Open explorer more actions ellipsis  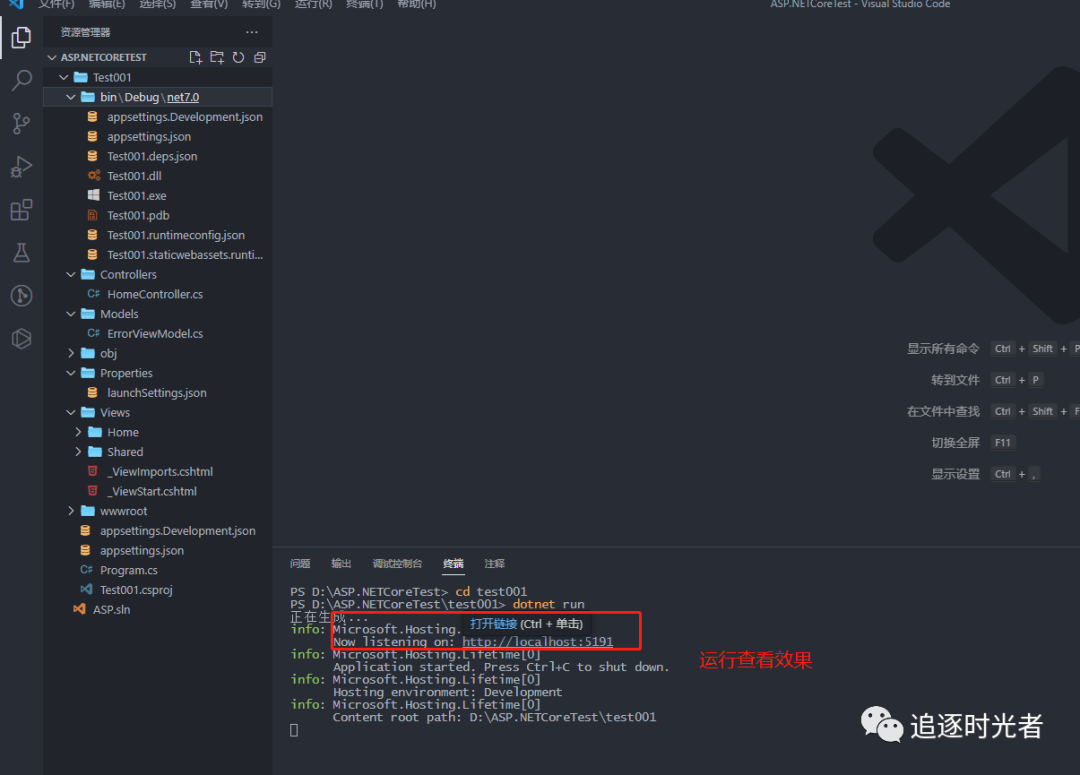[x=251, y=32]
